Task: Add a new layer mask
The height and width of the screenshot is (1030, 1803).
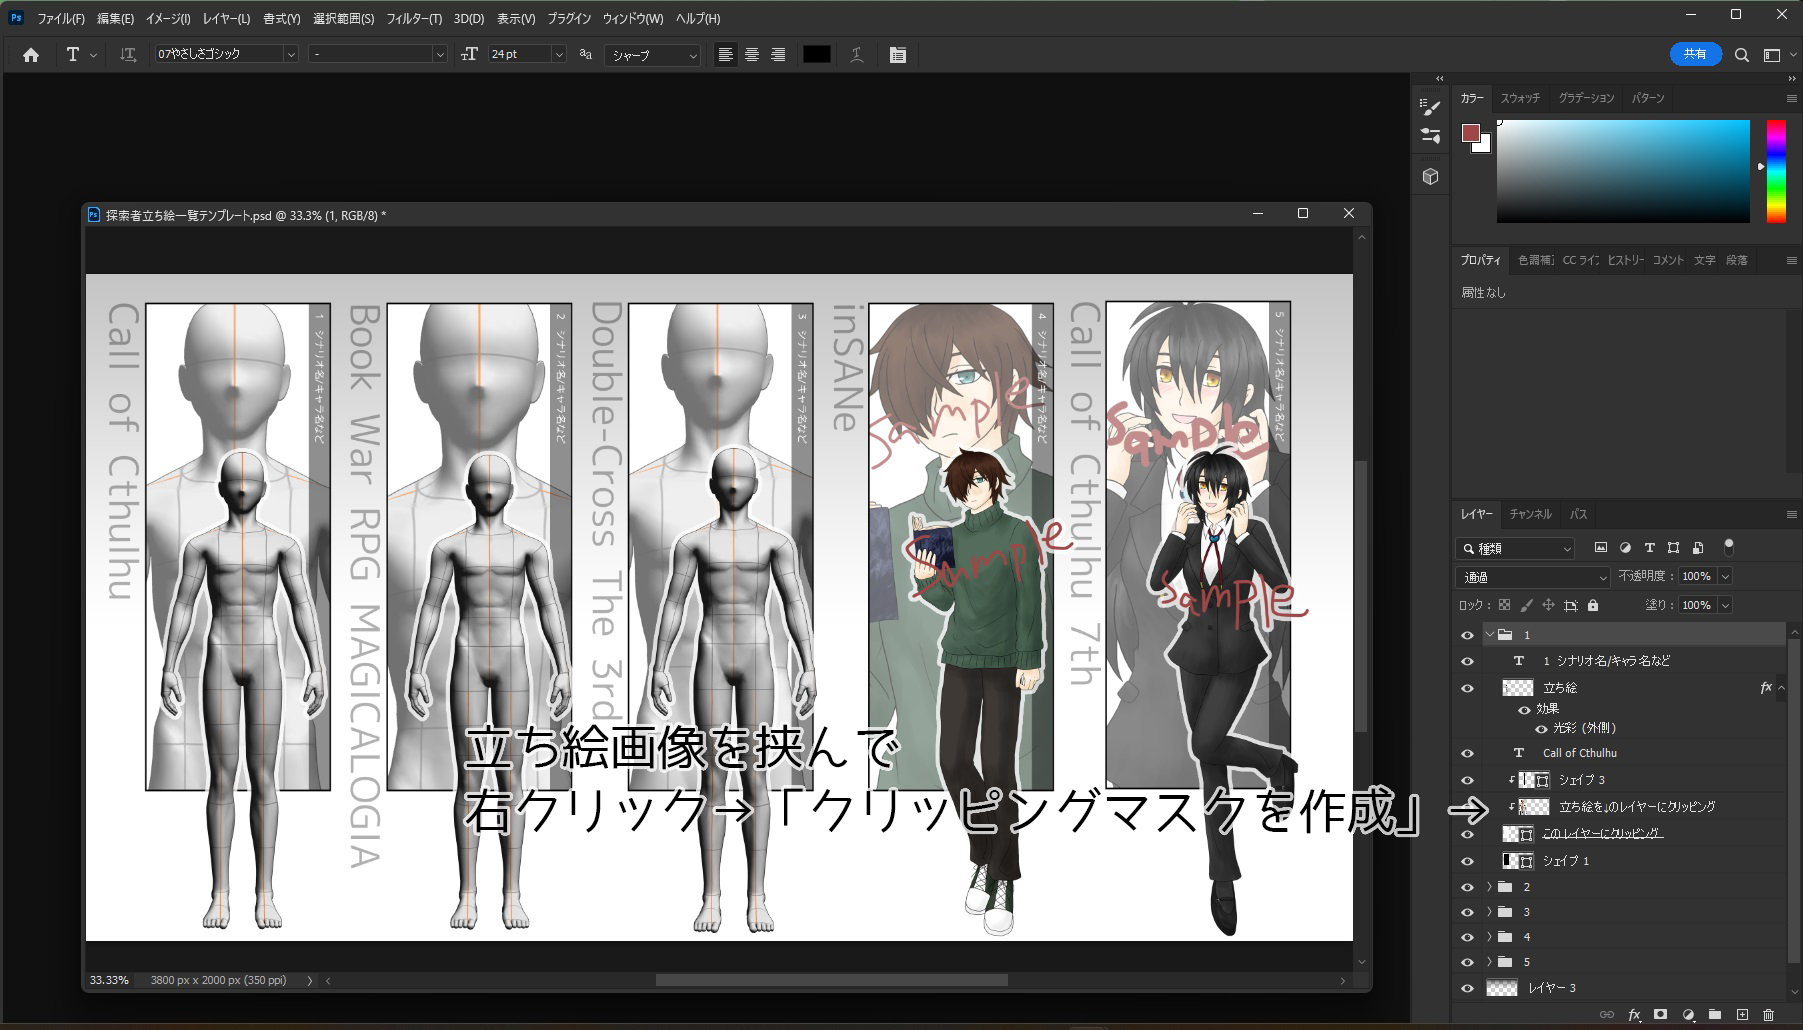Action: [x=1661, y=1015]
